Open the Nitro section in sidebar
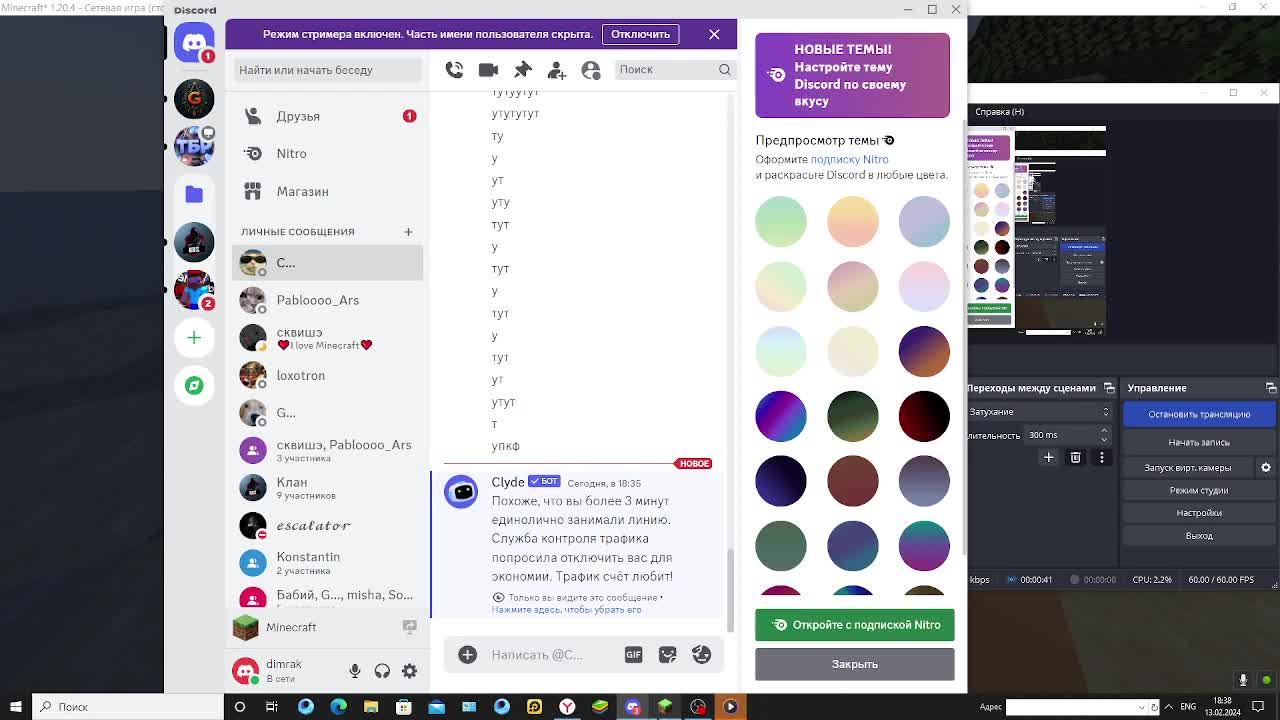 [328, 154]
